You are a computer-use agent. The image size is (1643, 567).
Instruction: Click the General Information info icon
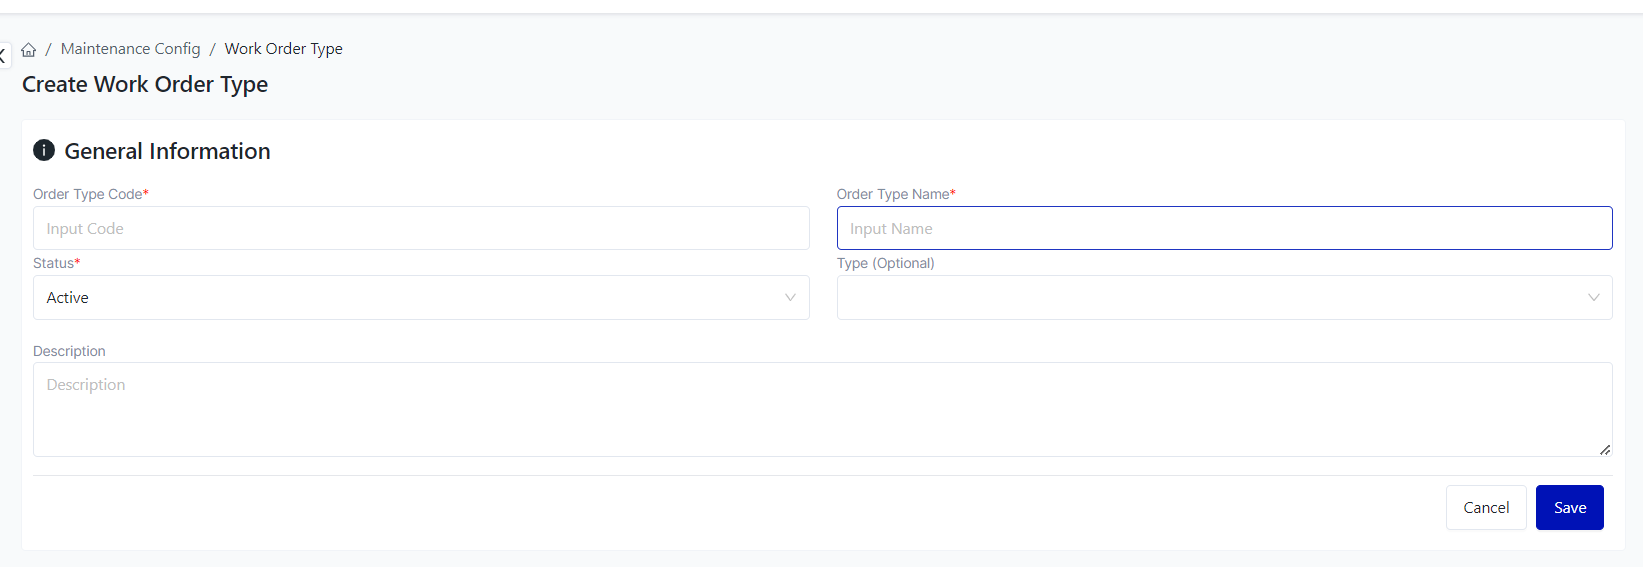44,150
